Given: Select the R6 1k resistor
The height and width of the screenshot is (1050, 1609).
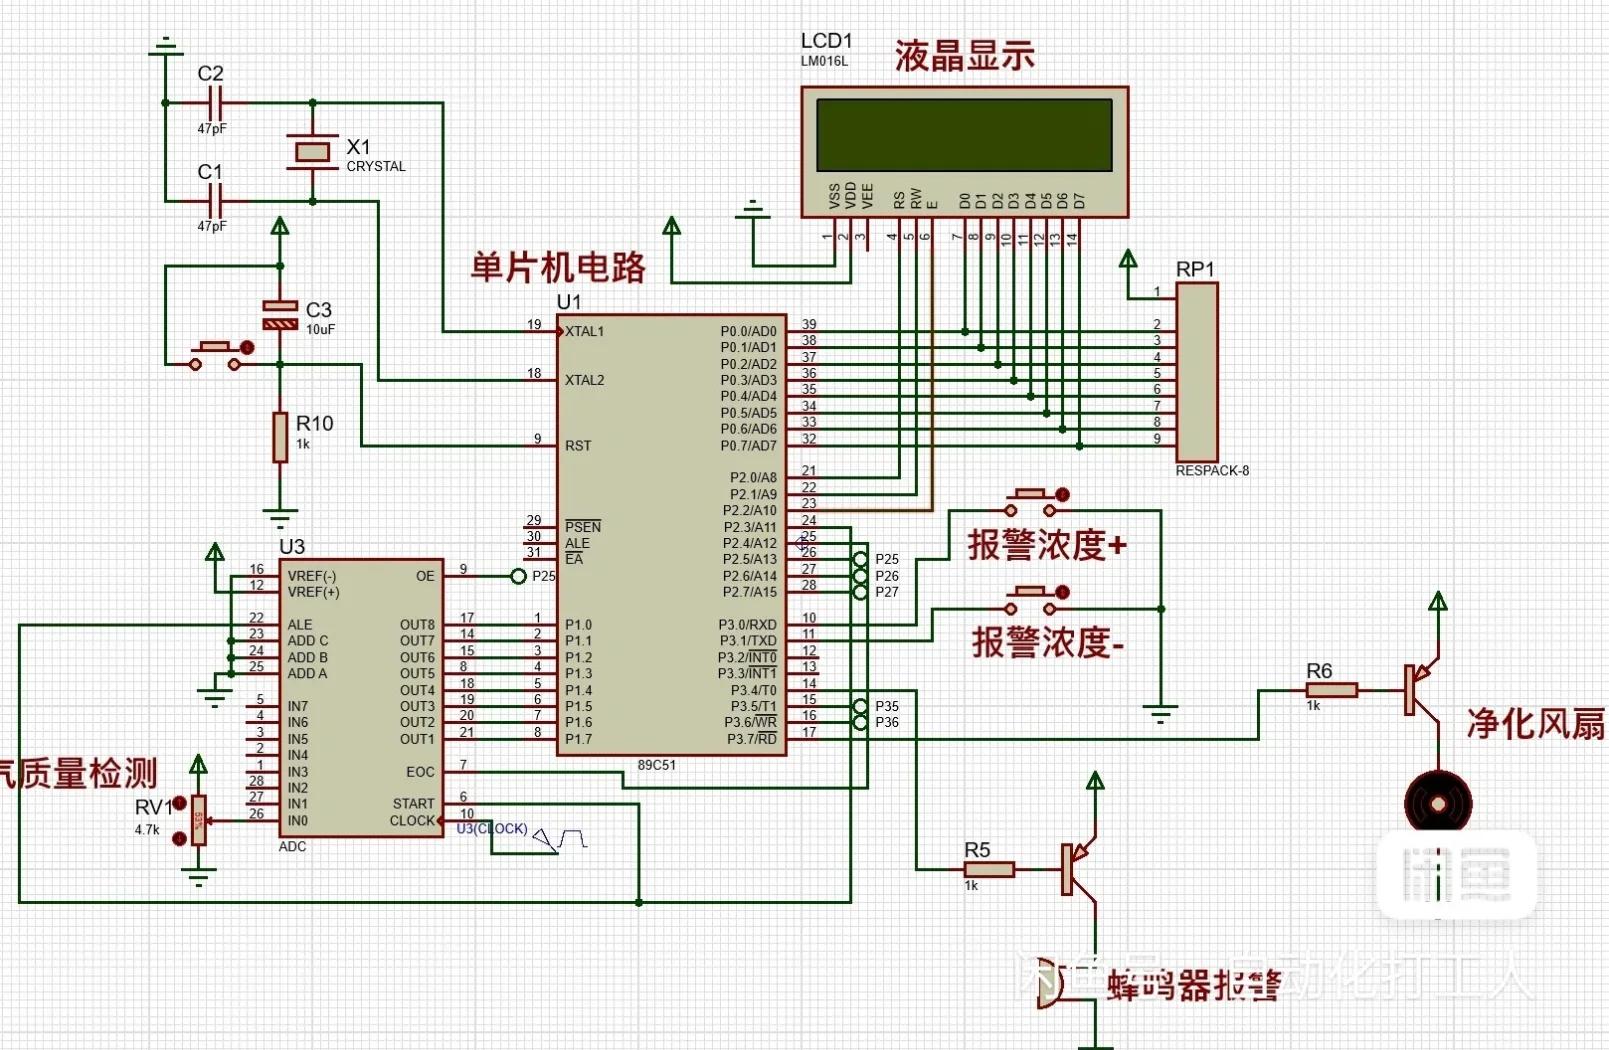Looking at the screenshot, I should pos(1331,689).
